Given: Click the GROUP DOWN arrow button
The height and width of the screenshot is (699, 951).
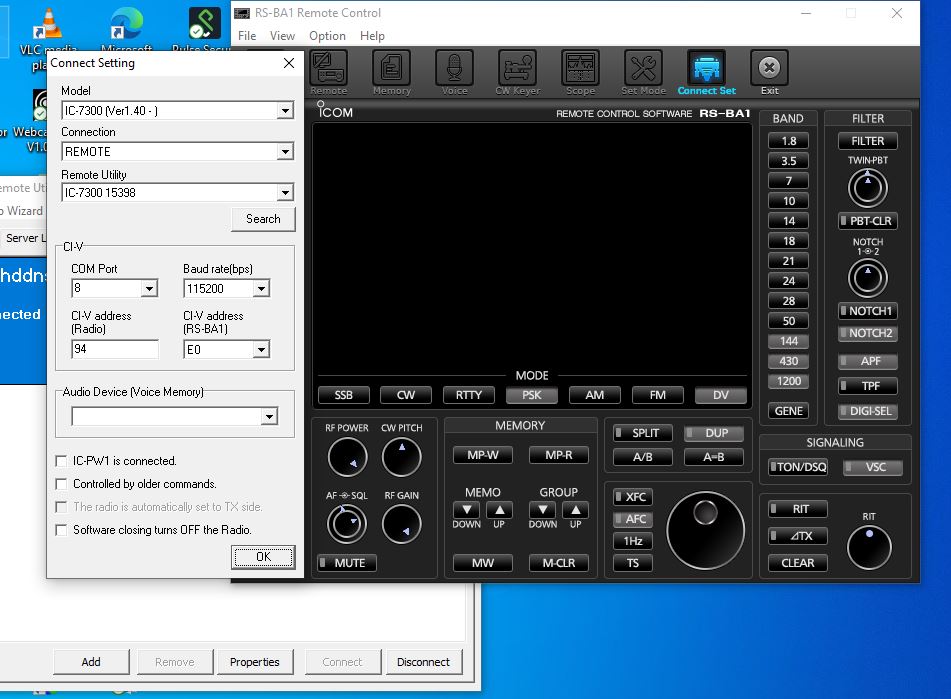Looking at the screenshot, I should pos(543,510).
